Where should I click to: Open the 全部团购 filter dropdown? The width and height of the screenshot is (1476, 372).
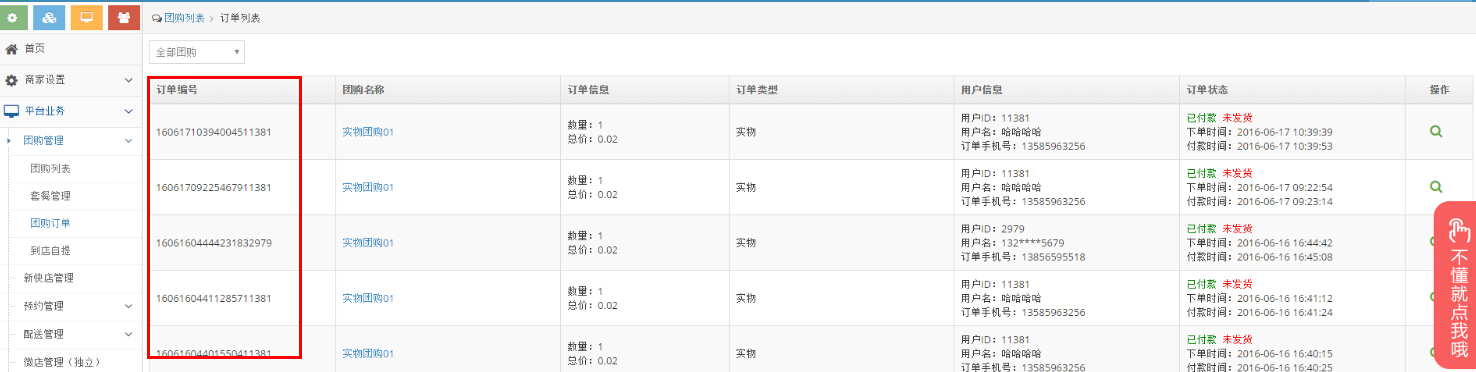[x=196, y=52]
